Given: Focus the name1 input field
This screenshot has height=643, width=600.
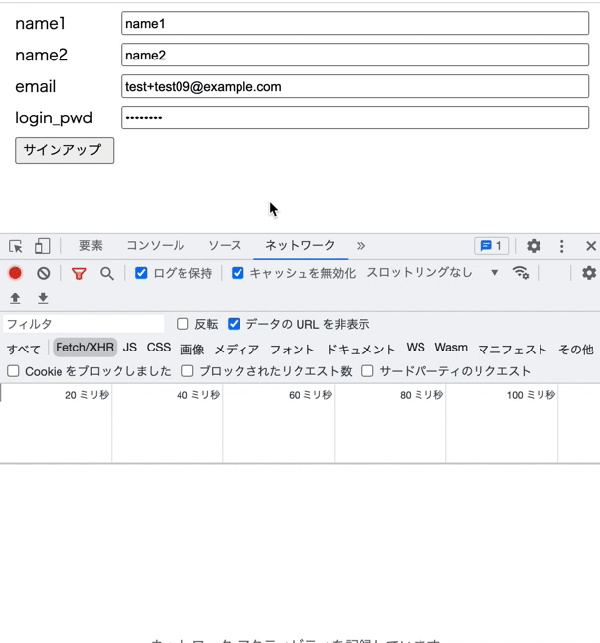Looking at the screenshot, I should pyautogui.click(x=355, y=23).
